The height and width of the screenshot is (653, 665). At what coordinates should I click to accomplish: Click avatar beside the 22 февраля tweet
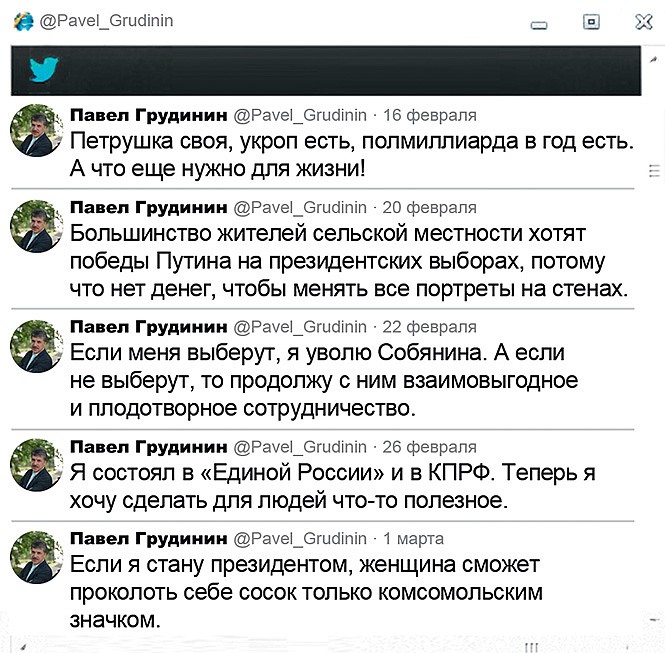(37, 346)
